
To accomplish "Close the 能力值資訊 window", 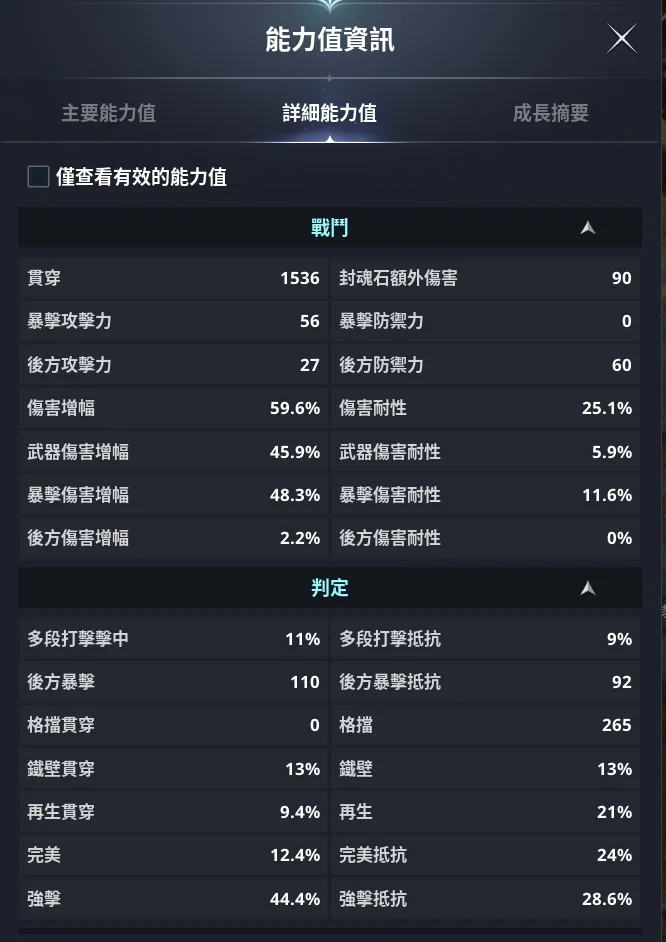I will tap(622, 39).
